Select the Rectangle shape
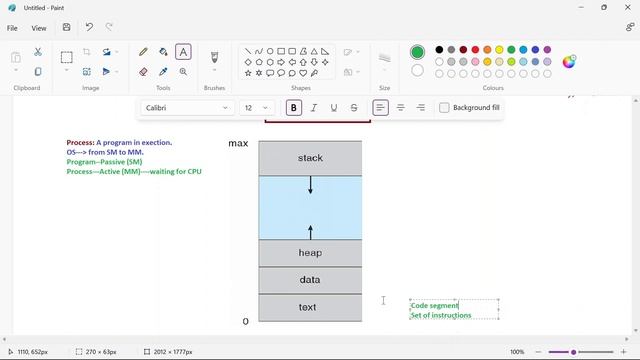Viewport: 640px width, 360px height. pyautogui.click(x=281, y=51)
